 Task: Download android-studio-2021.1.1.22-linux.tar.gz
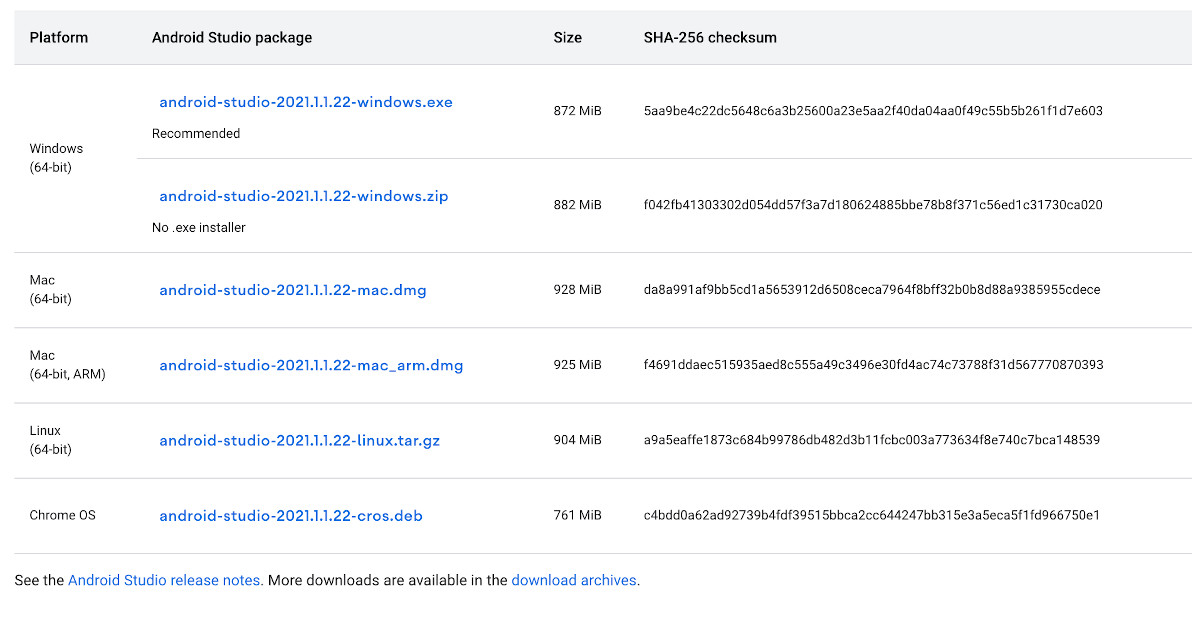(300, 440)
